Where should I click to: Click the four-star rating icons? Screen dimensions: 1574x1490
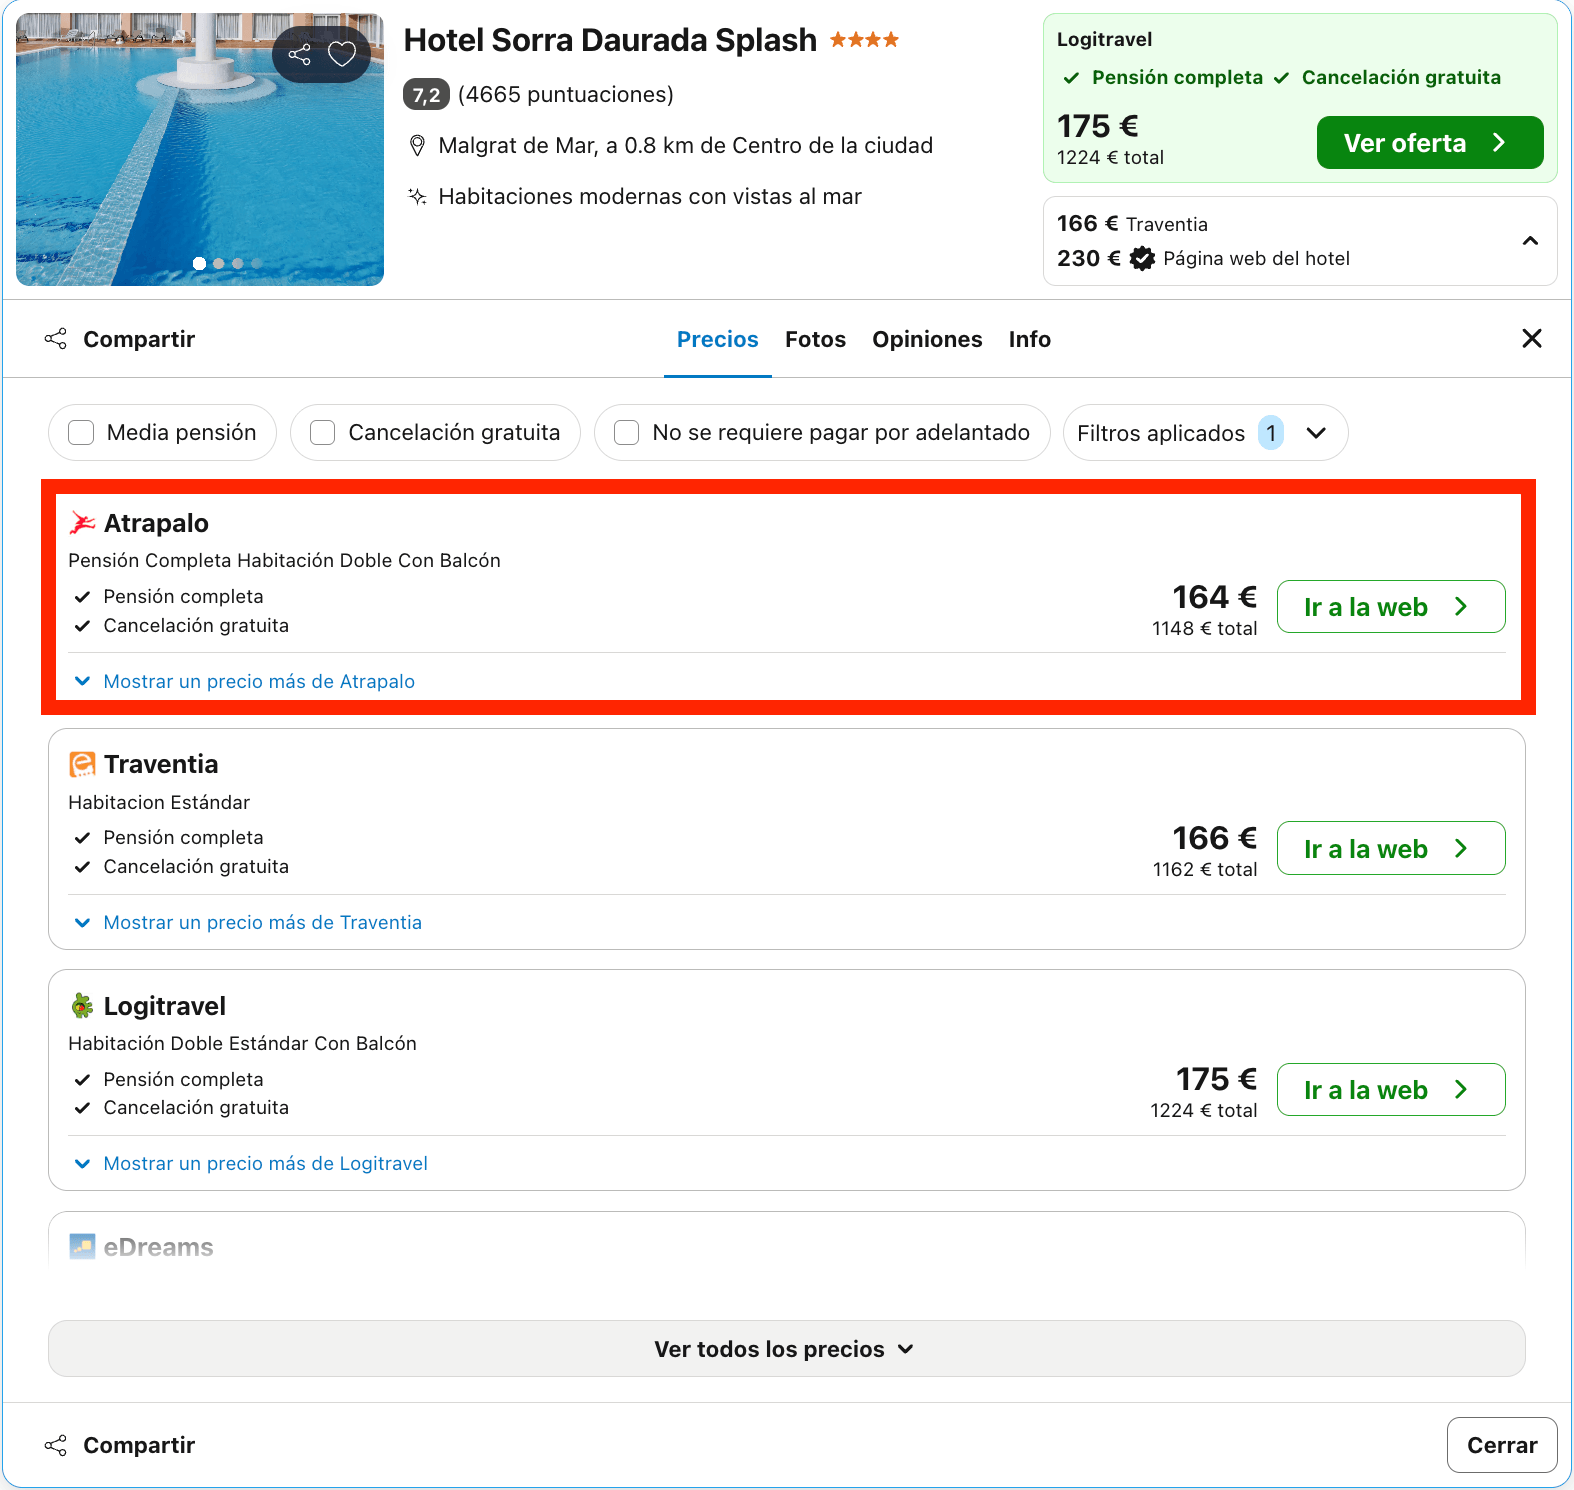click(x=864, y=40)
